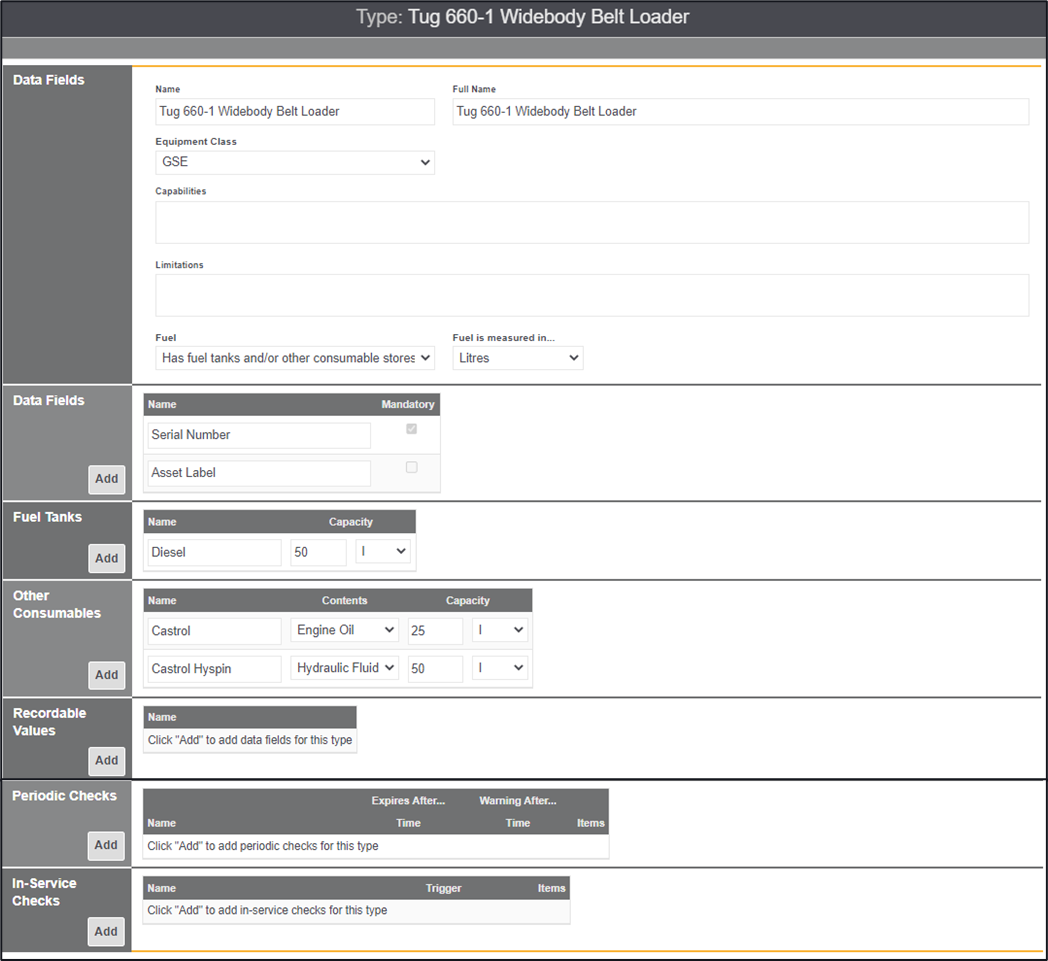This screenshot has width=1048, height=961.
Task: Open the Equipment Class dropdown
Action: pos(295,162)
